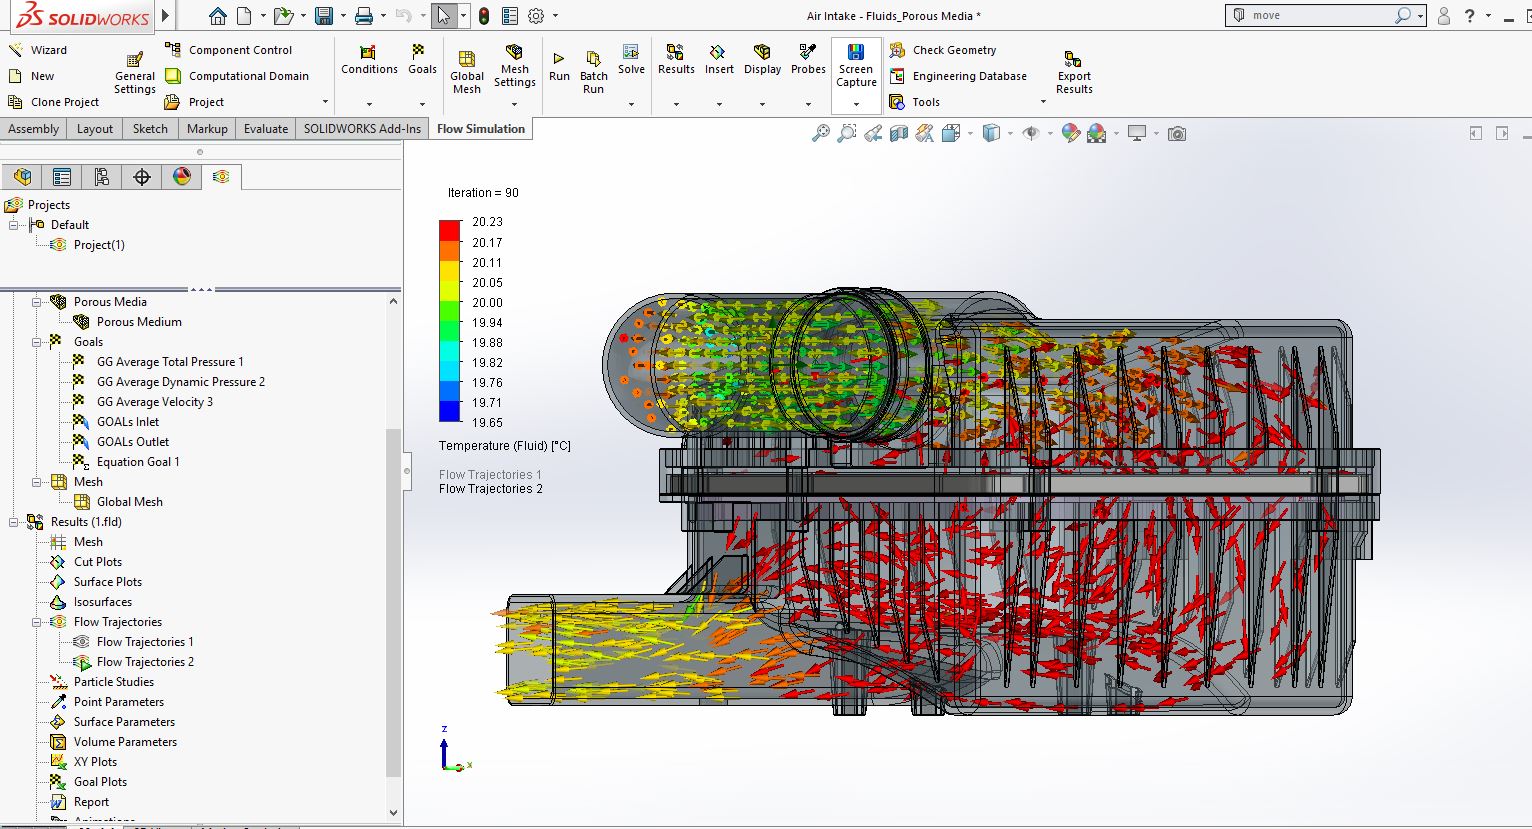Image resolution: width=1532 pixels, height=829 pixels.
Task: Open the SOLIDWORKS Add-Ins tab
Action: (362, 129)
